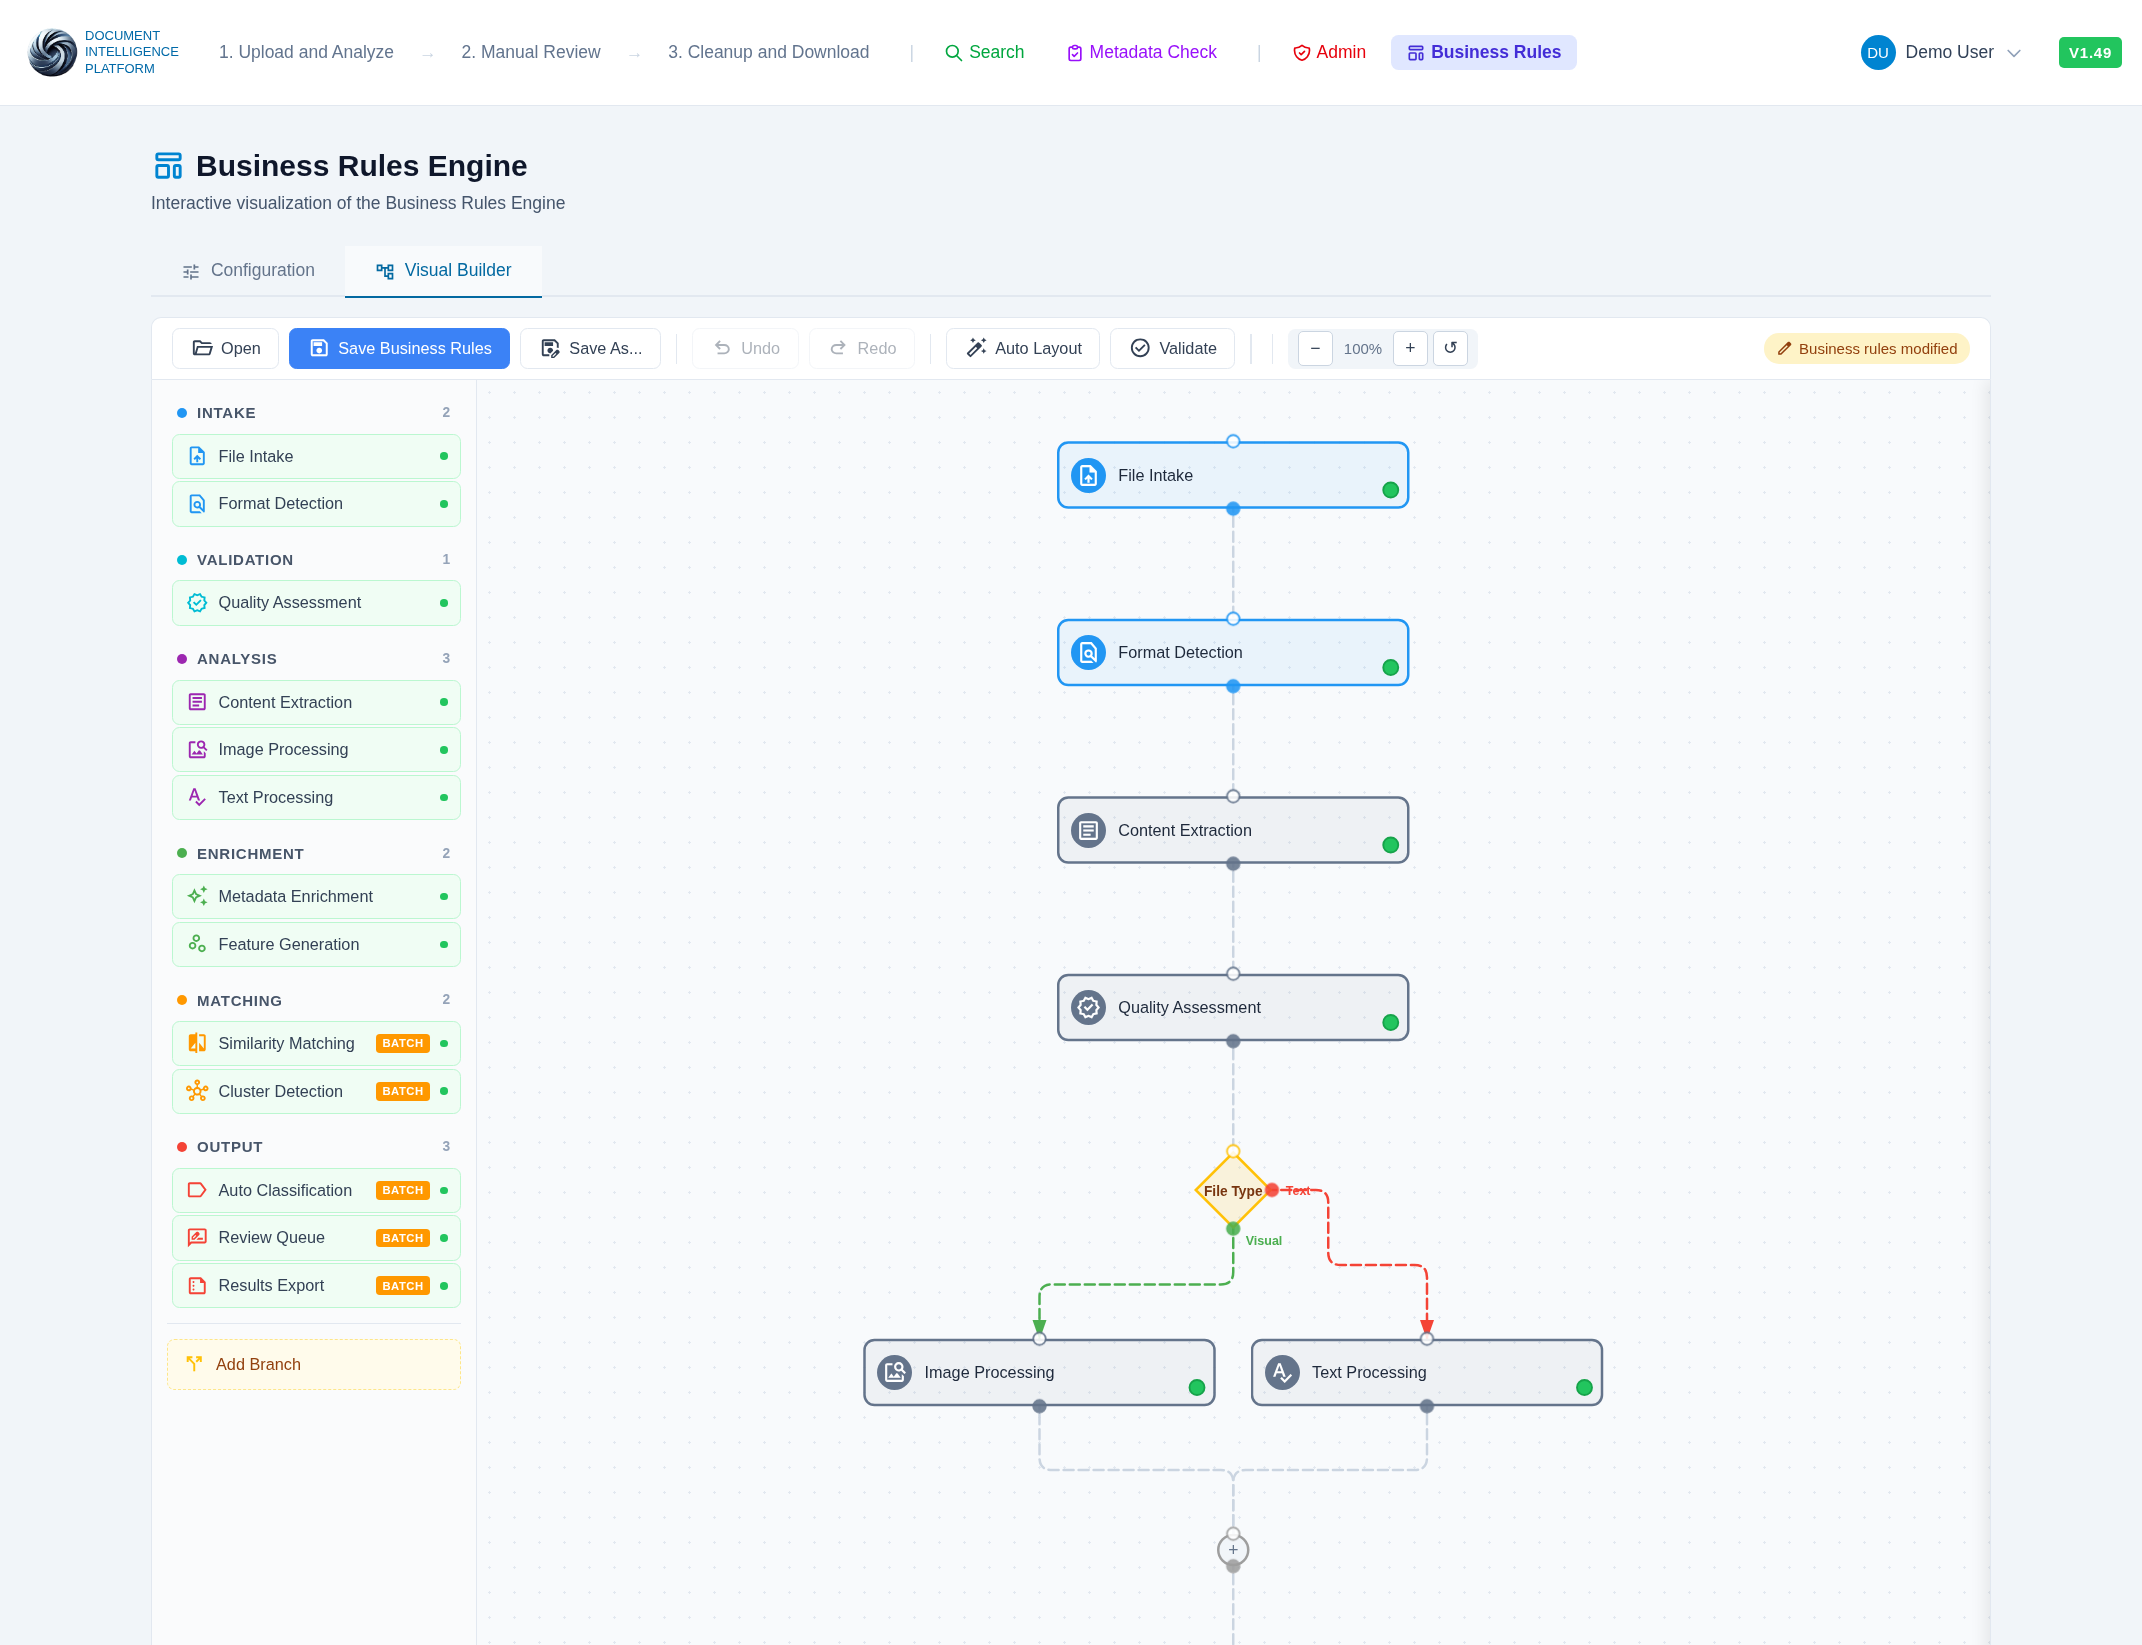The height and width of the screenshot is (1645, 2142).
Task: Toggle the status indicator on Image Processing node
Action: 1194,1386
